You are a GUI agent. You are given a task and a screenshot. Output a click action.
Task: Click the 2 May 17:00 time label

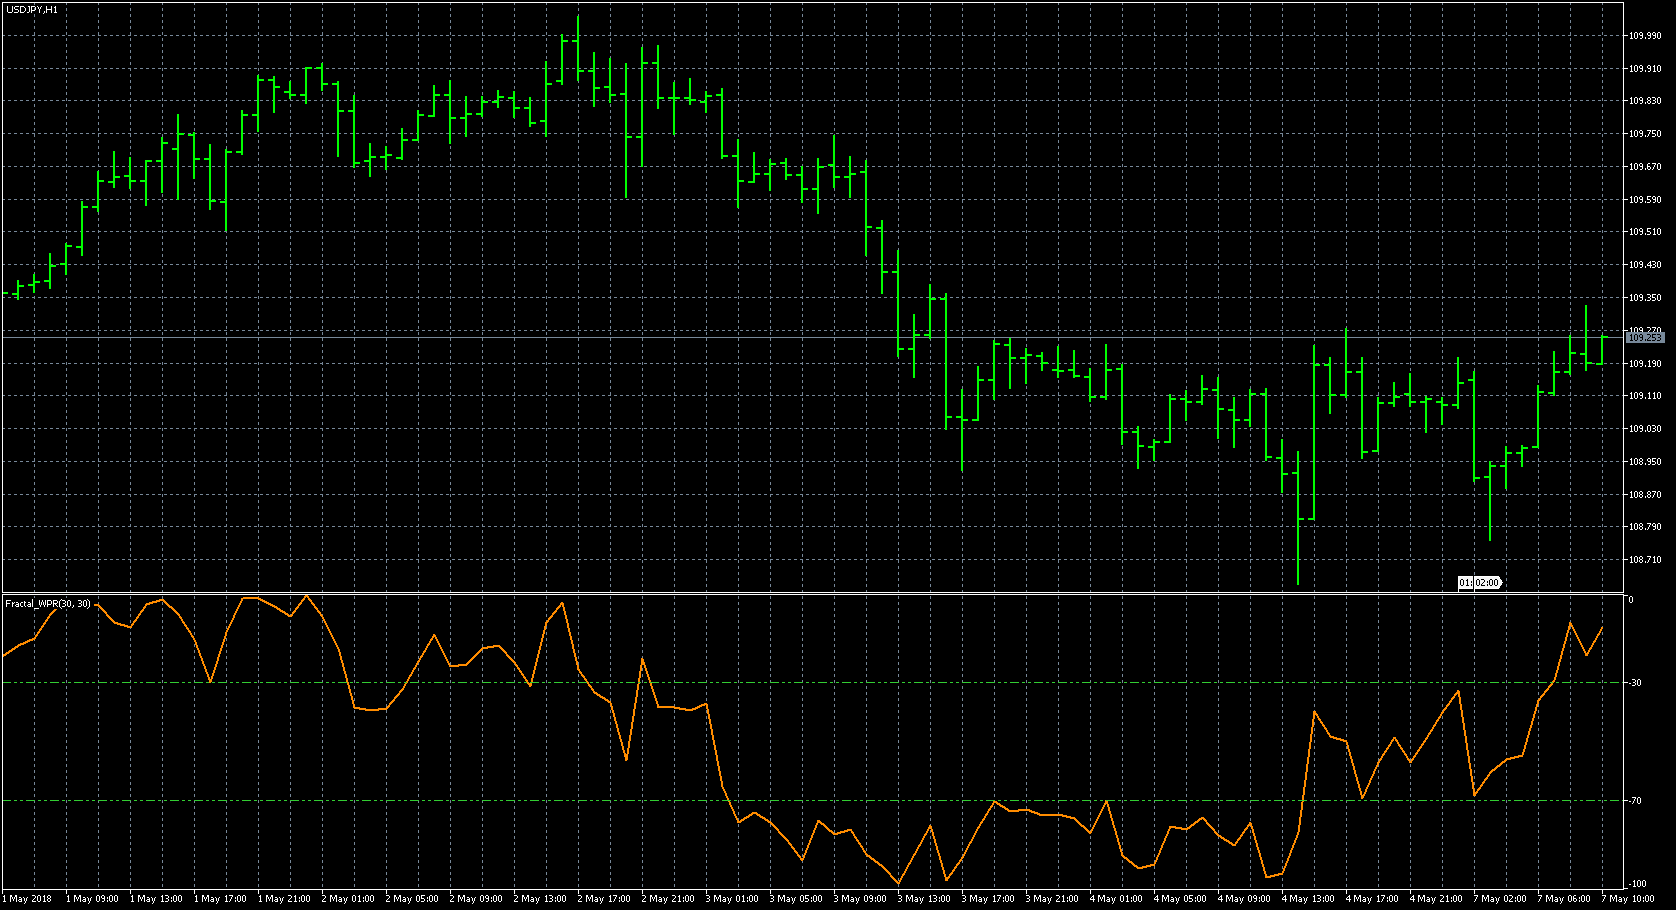604,899
